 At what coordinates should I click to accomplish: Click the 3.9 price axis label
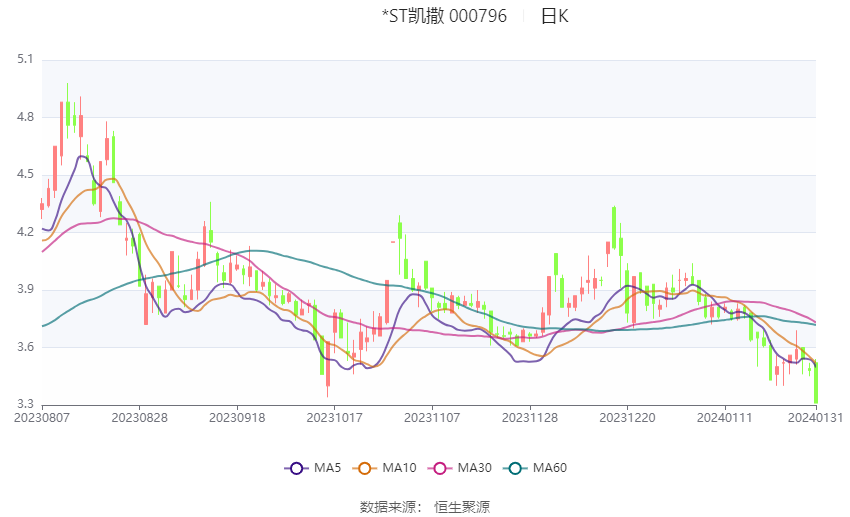[x=25, y=289]
